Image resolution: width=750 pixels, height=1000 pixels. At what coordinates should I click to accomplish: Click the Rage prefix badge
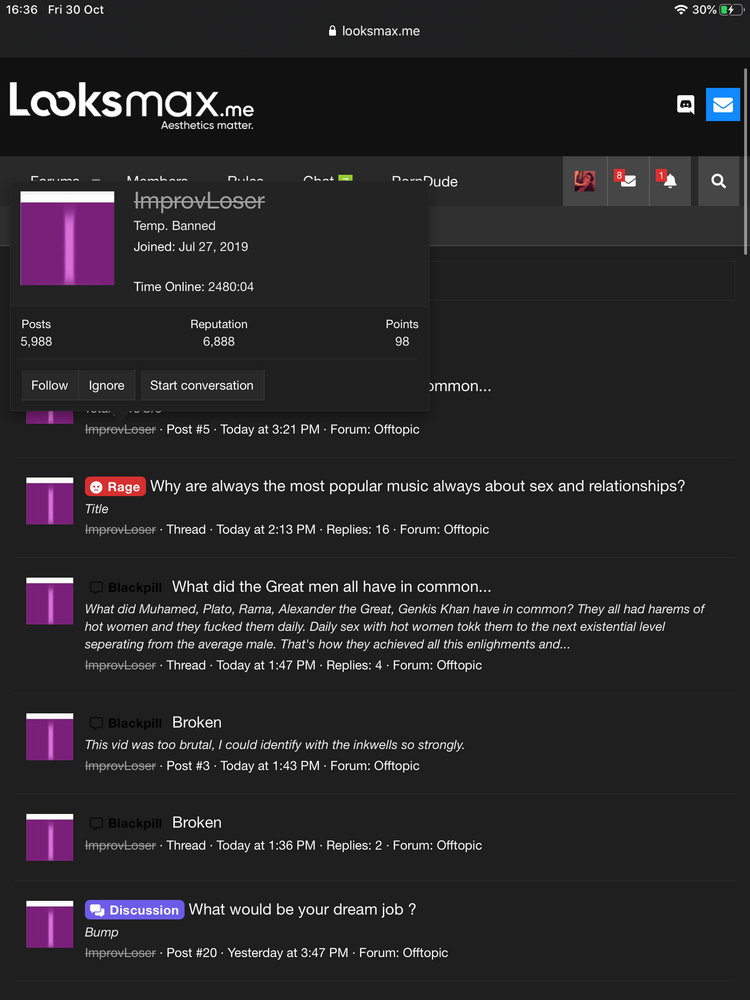(115, 487)
